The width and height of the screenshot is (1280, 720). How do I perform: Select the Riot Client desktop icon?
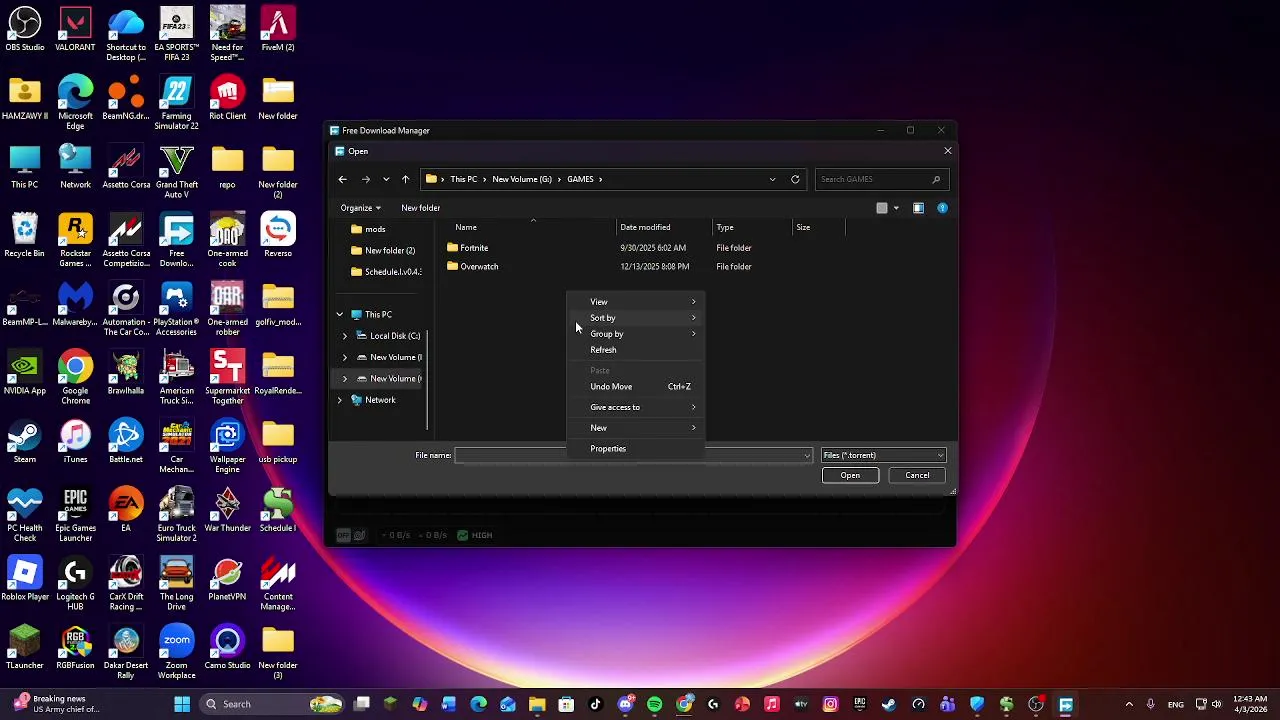(x=227, y=99)
